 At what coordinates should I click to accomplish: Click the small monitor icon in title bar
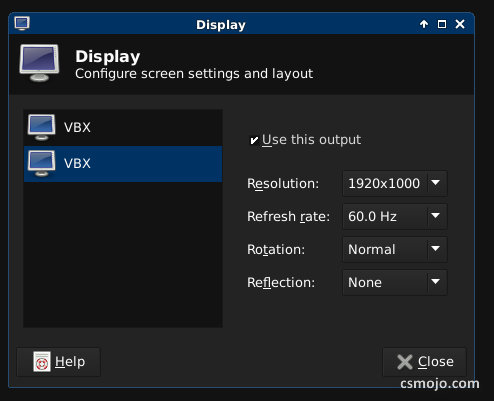click(22, 24)
